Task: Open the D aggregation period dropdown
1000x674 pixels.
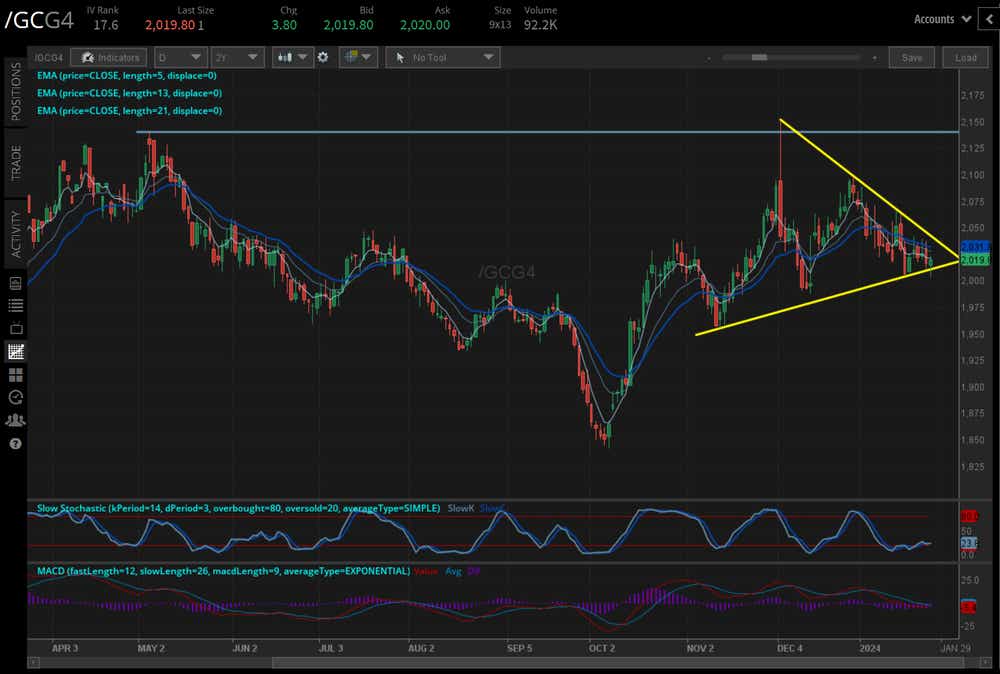Action: pos(180,57)
